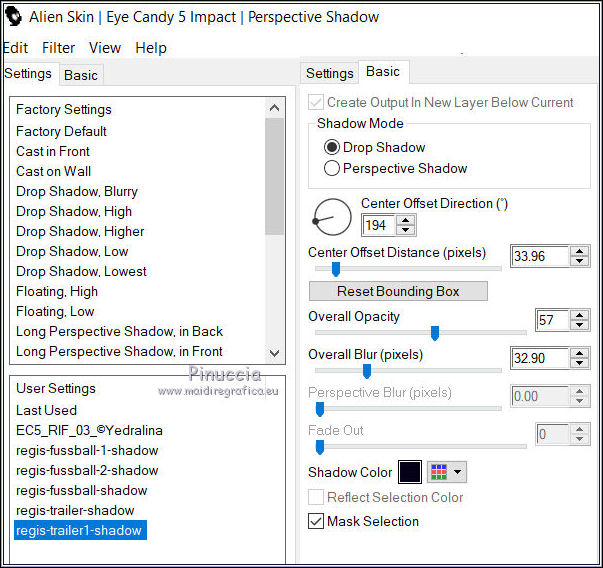This screenshot has width=603, height=568.
Task: Decrease Center Offset Direction with down arrow
Action: (405, 230)
